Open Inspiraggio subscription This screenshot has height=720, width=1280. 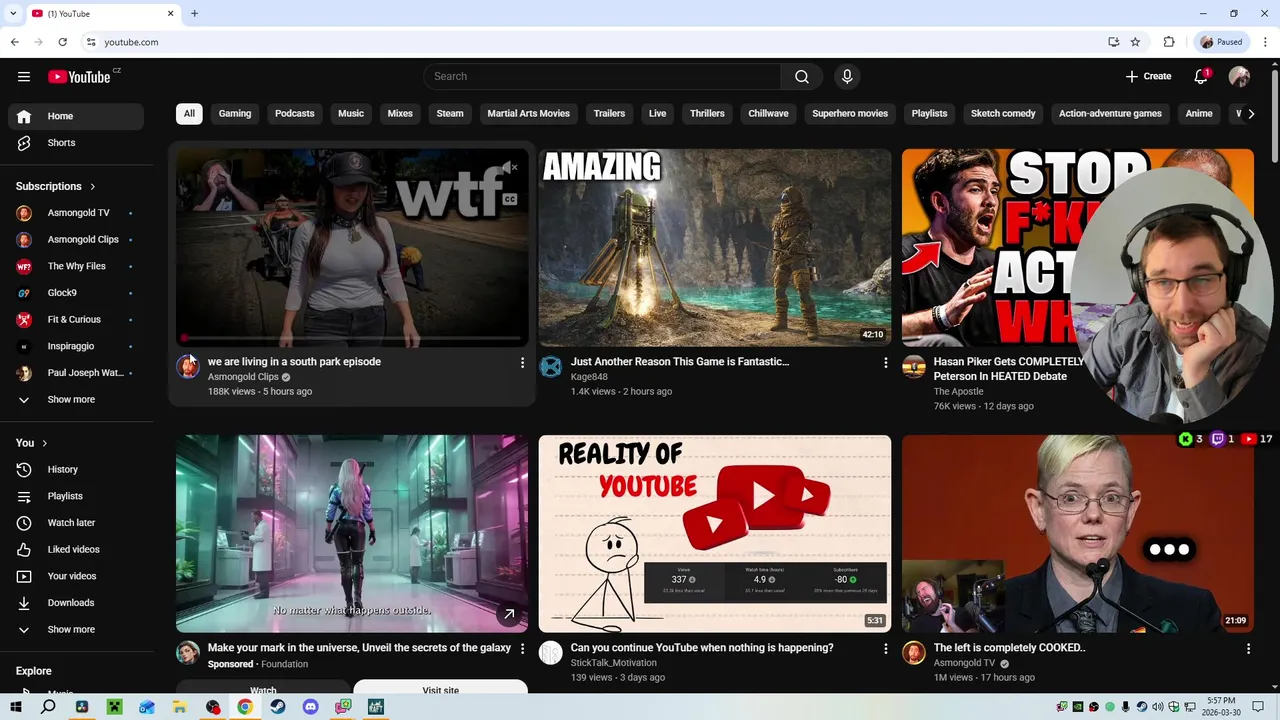tap(76, 346)
